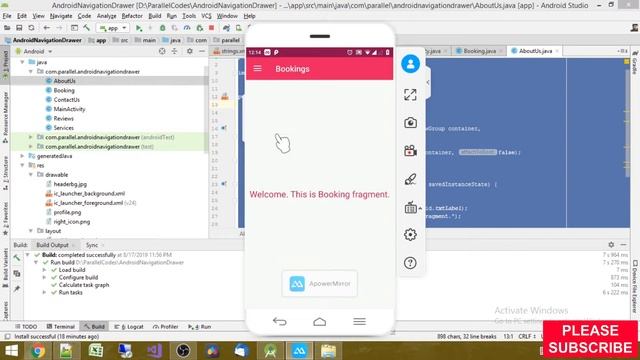Expand the Run tasks node
This screenshot has width=640, height=360.
[x=44, y=292]
